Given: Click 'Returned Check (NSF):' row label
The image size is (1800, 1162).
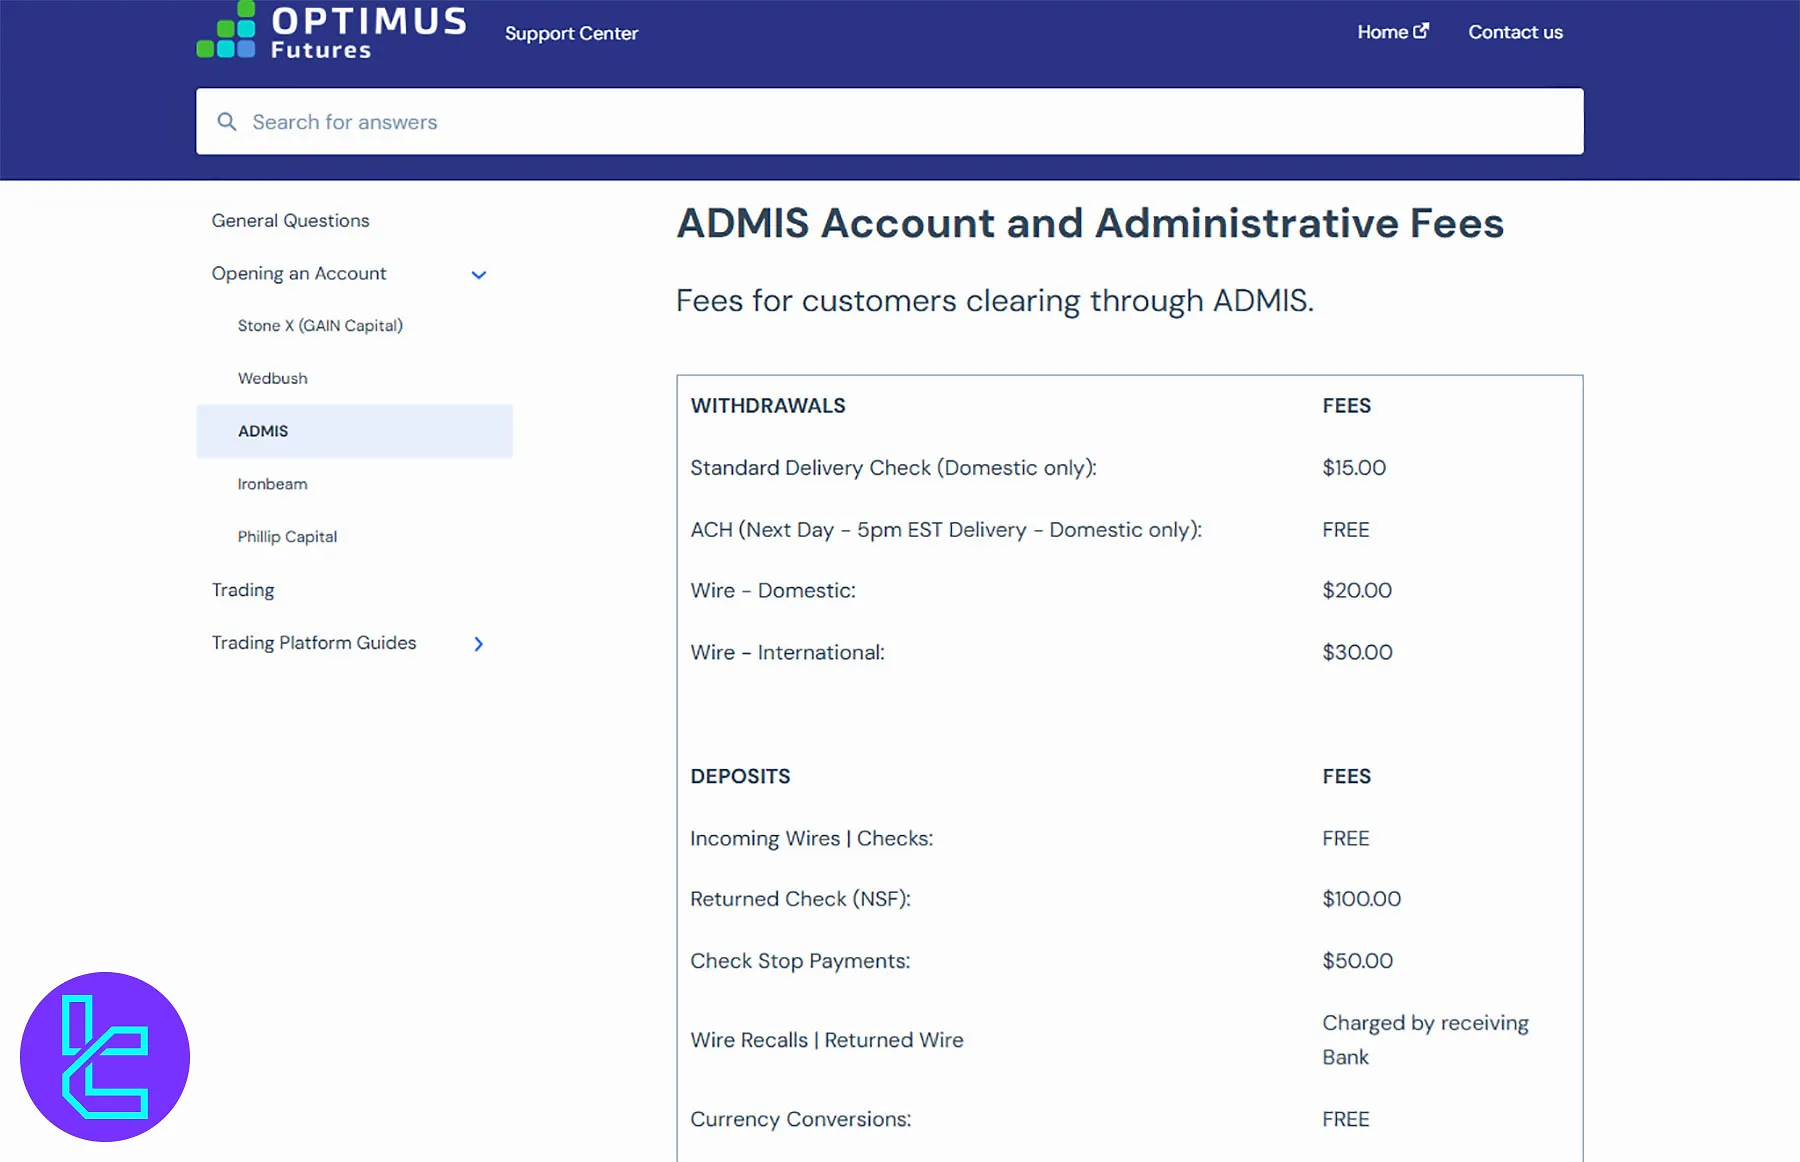Looking at the screenshot, I should click(x=800, y=899).
